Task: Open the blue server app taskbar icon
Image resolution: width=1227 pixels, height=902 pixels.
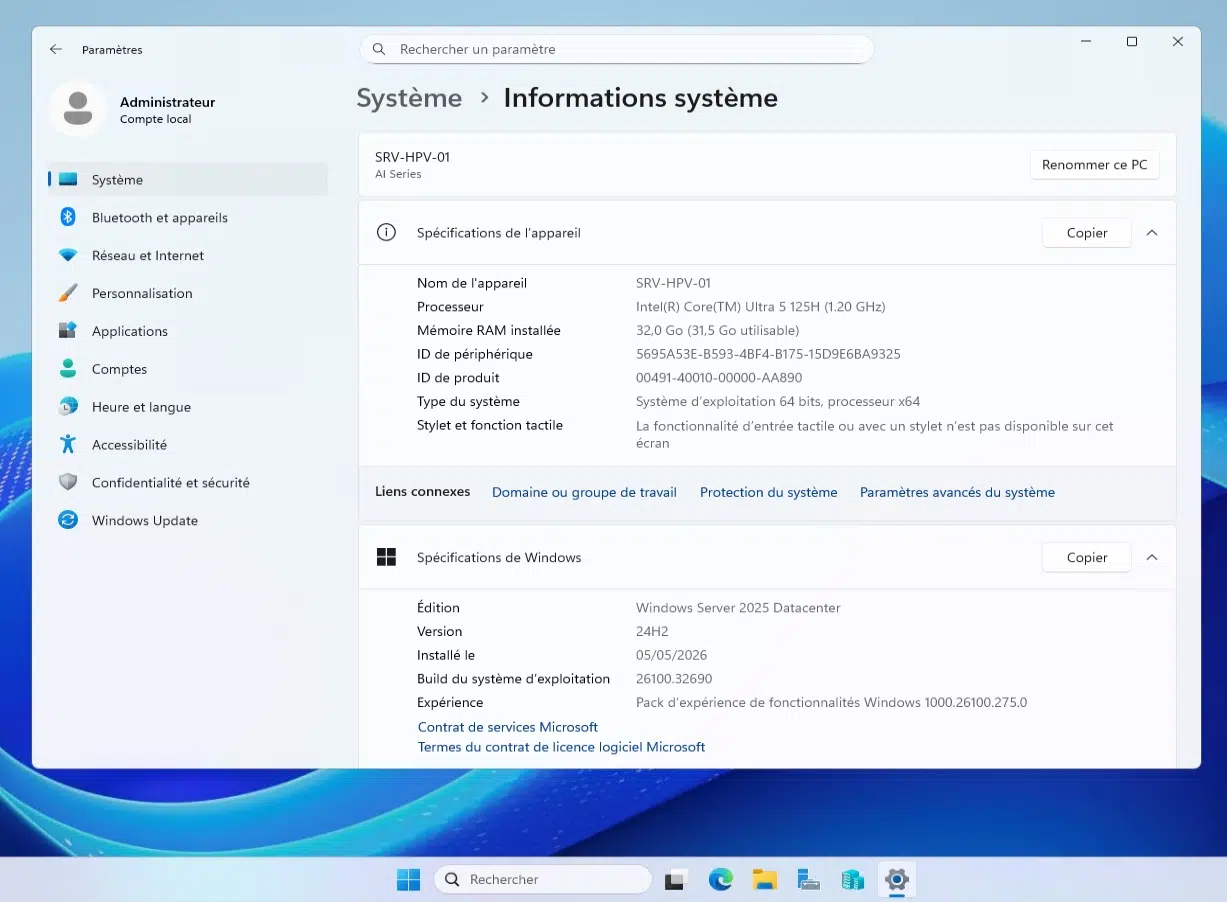Action: tap(852, 879)
